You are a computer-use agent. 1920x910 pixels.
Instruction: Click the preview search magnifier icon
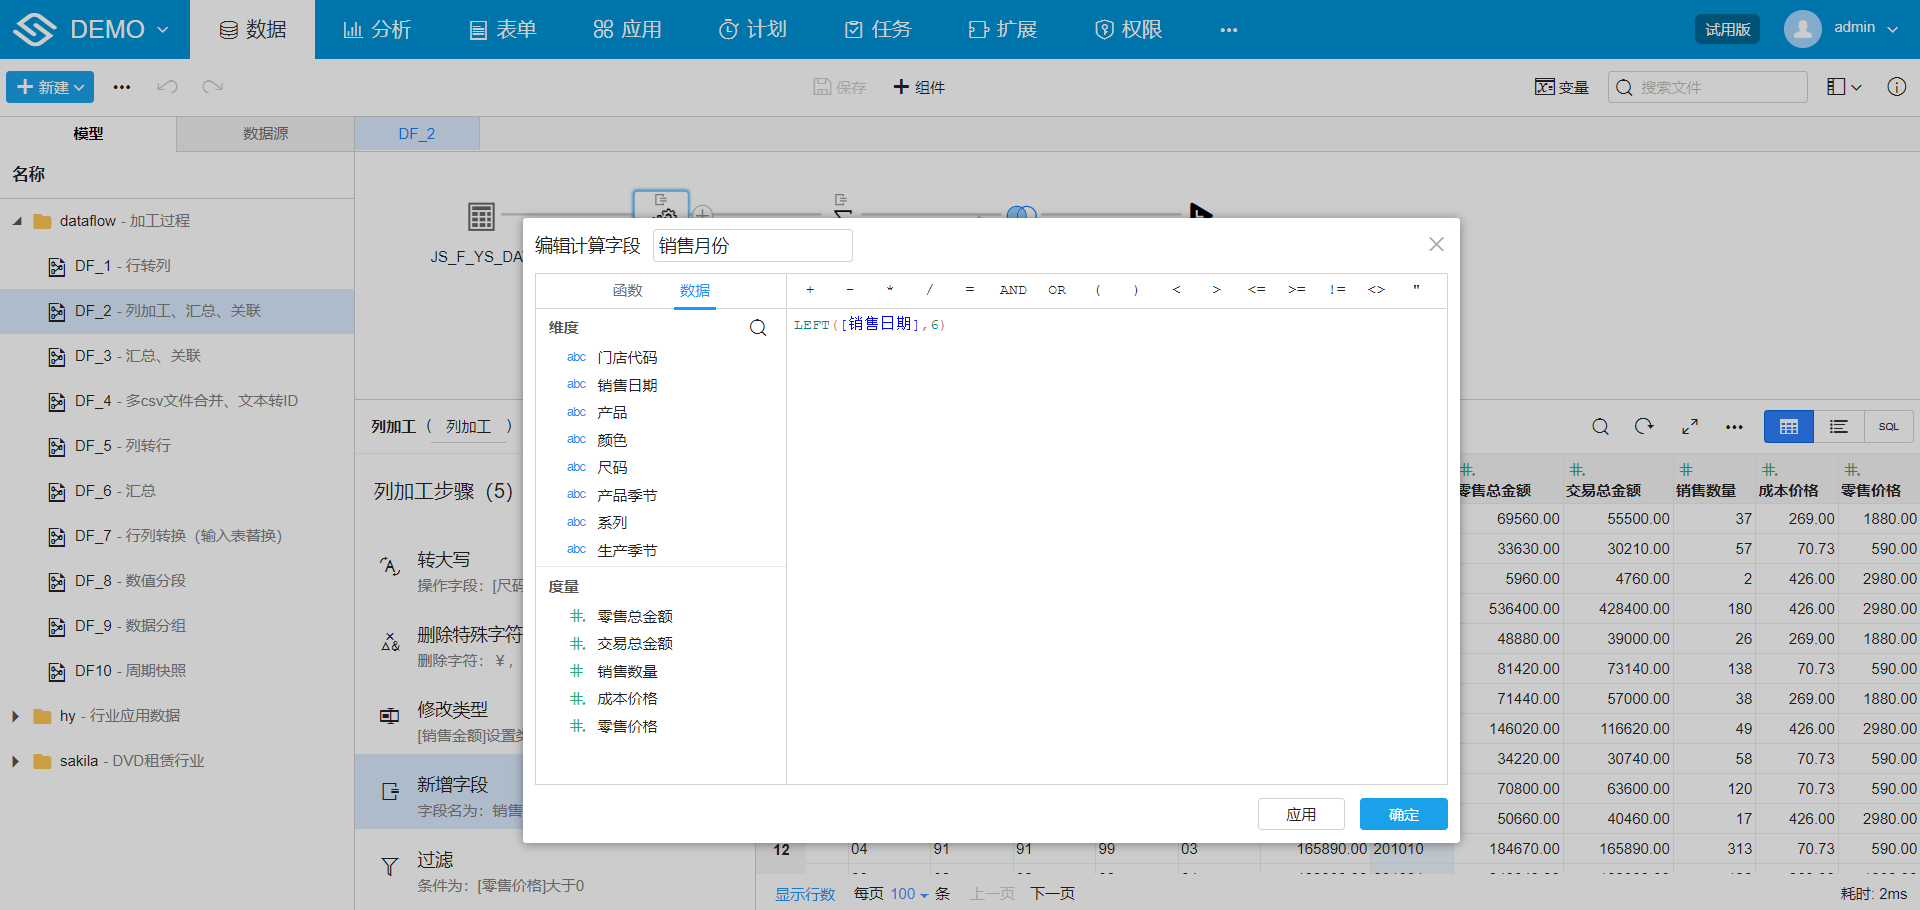1600,427
